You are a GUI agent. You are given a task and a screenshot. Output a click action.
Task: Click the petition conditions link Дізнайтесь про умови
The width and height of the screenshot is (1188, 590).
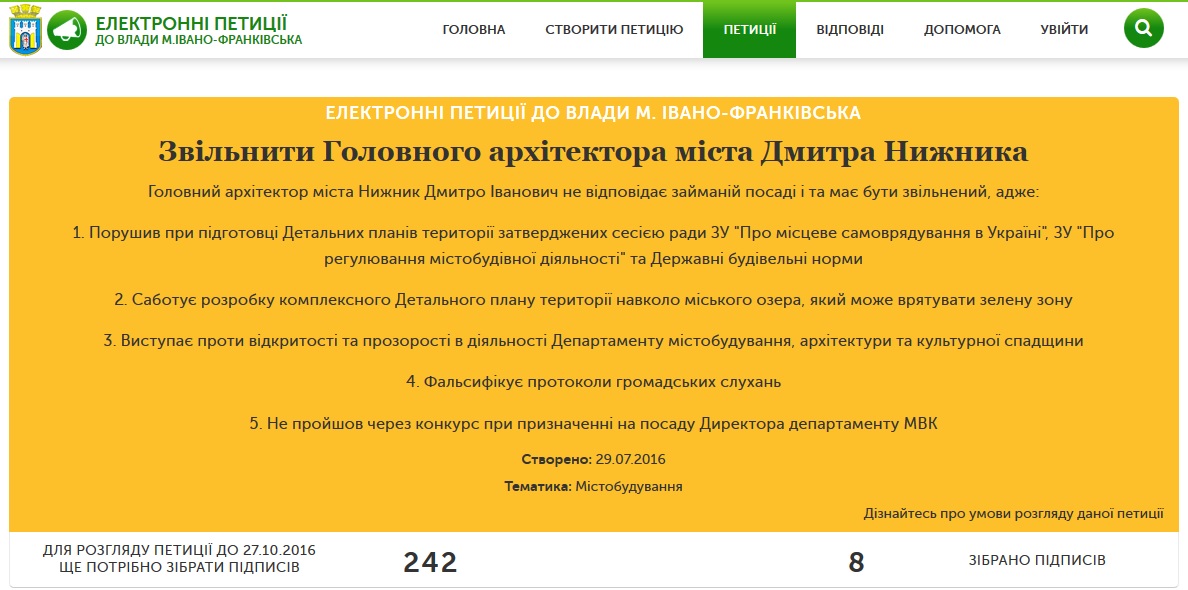click(1014, 514)
